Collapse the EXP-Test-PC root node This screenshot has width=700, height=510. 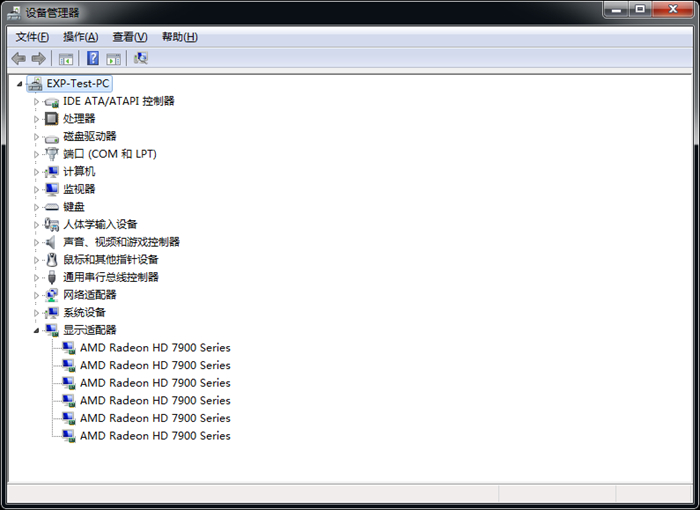20,84
